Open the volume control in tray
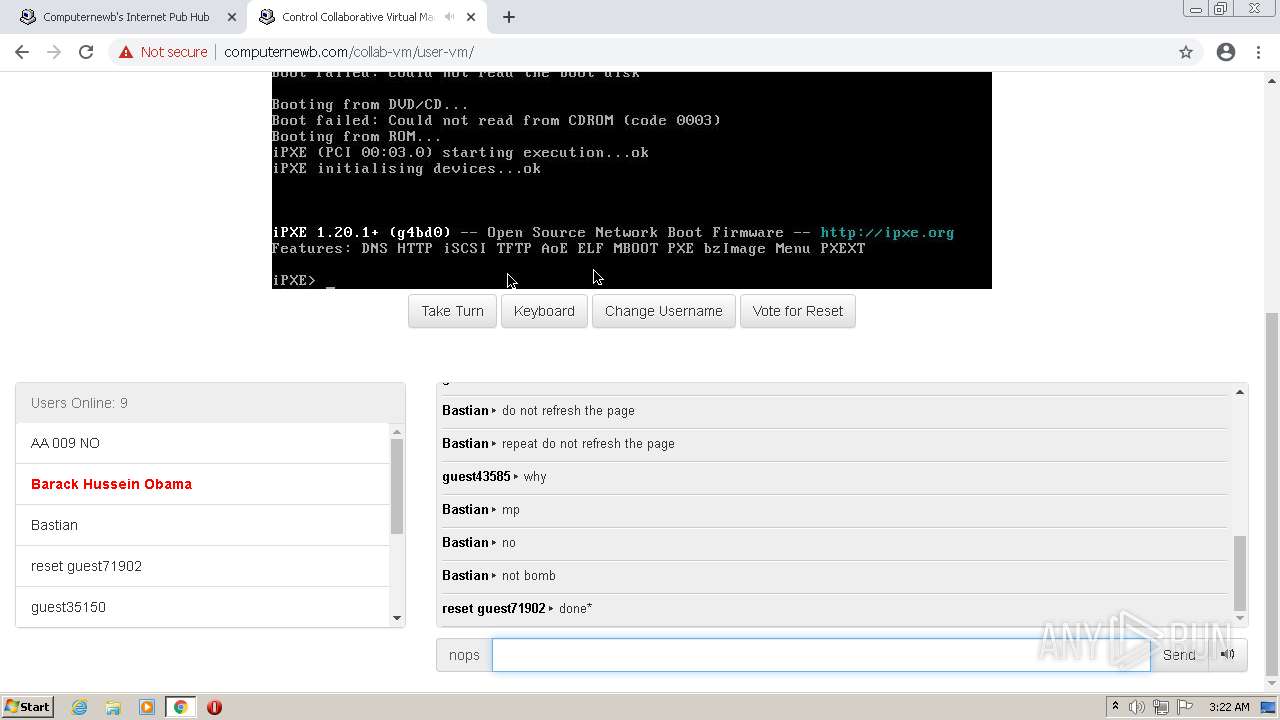The height and width of the screenshot is (720, 1280). click(x=1137, y=707)
